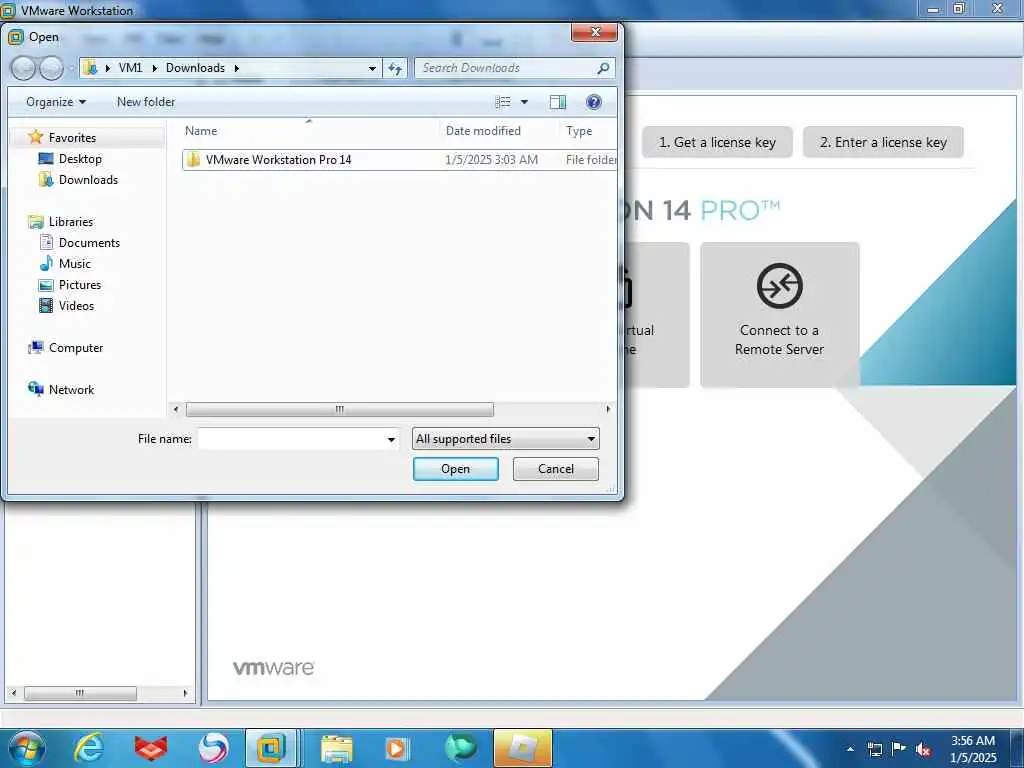Click the Favorites star in navigation pane
The width and height of the screenshot is (1024, 768).
click(x=35, y=137)
